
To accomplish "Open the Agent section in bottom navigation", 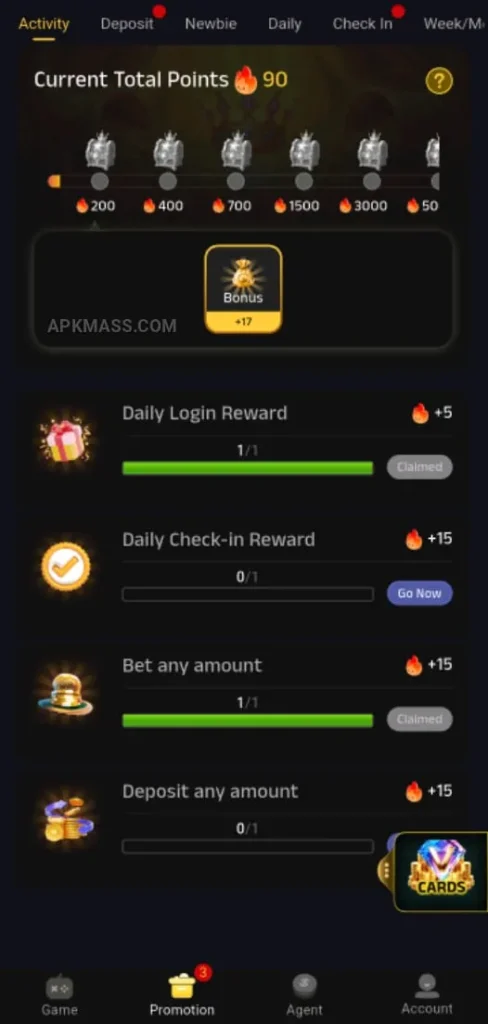I will tap(304, 996).
